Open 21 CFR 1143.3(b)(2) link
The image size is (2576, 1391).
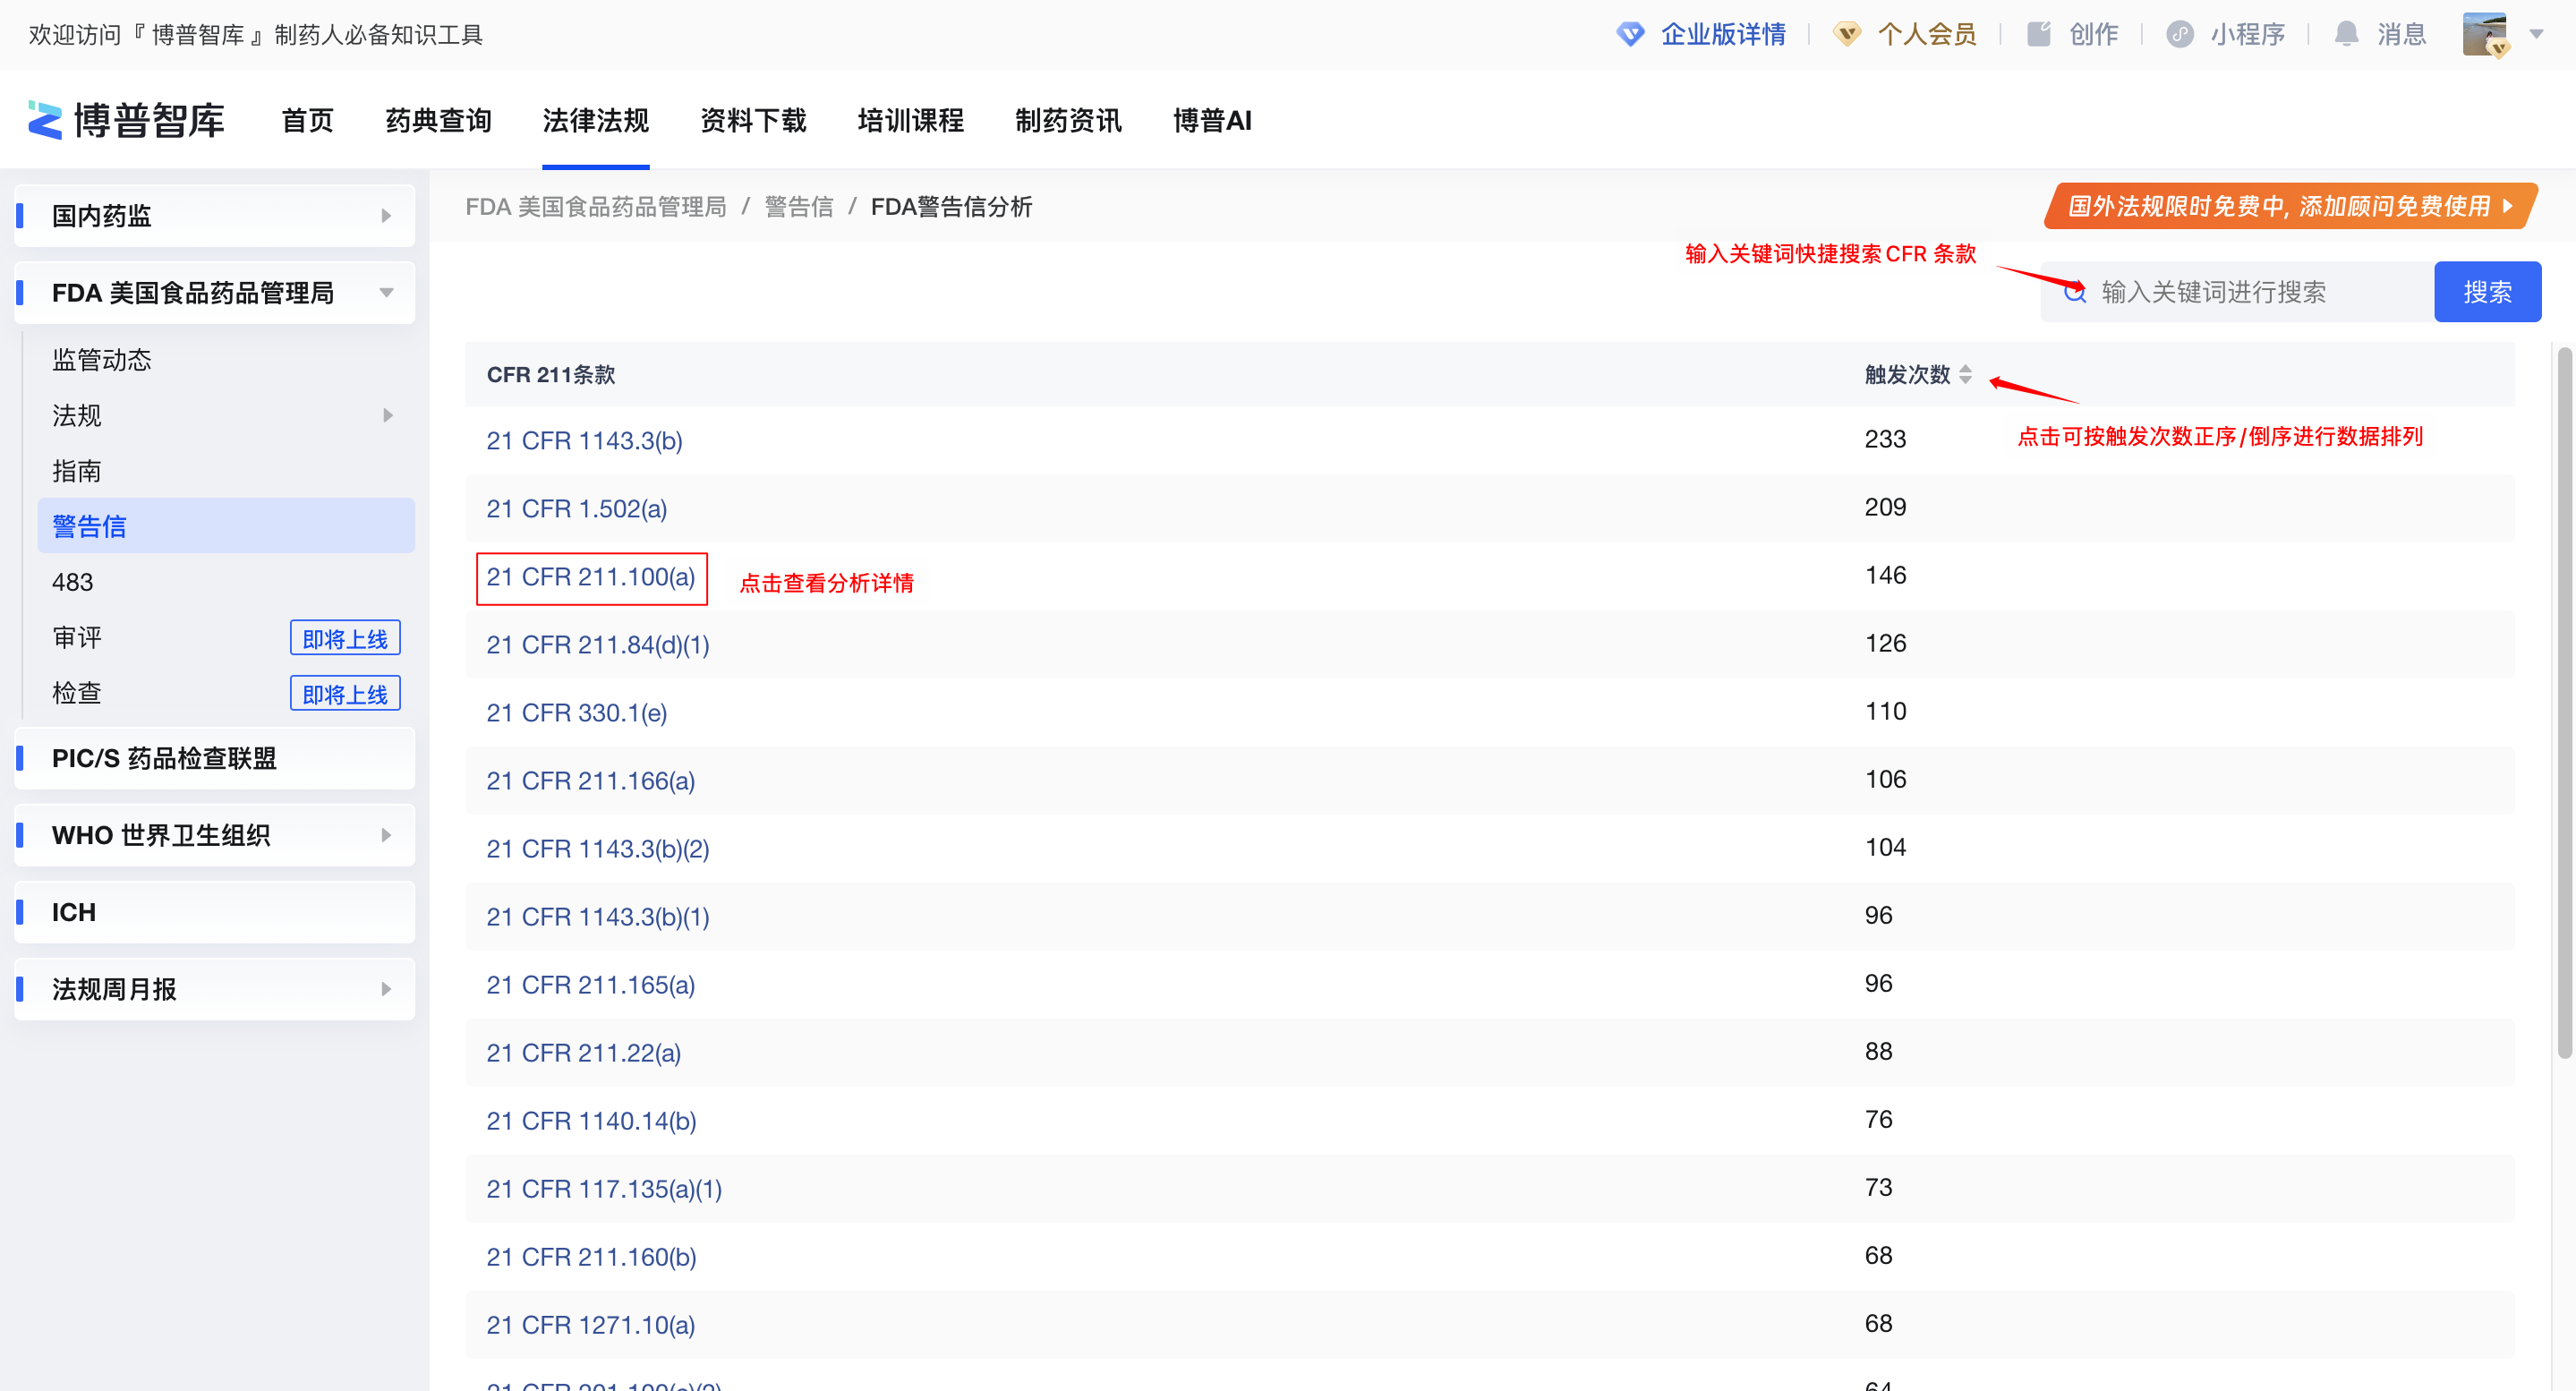point(597,848)
